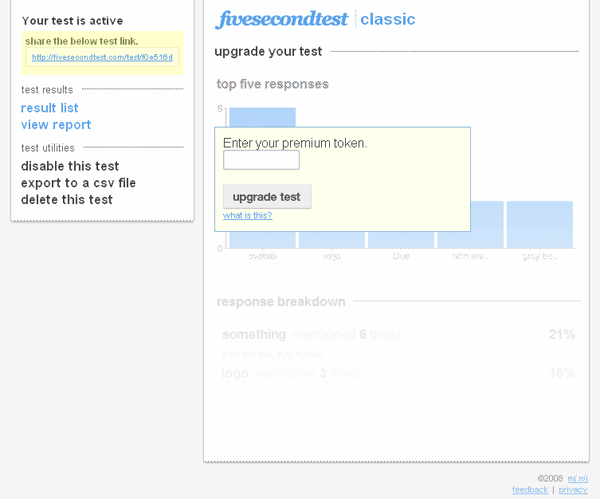Click the upgrade test button
The width and height of the screenshot is (600, 499).
click(267, 197)
